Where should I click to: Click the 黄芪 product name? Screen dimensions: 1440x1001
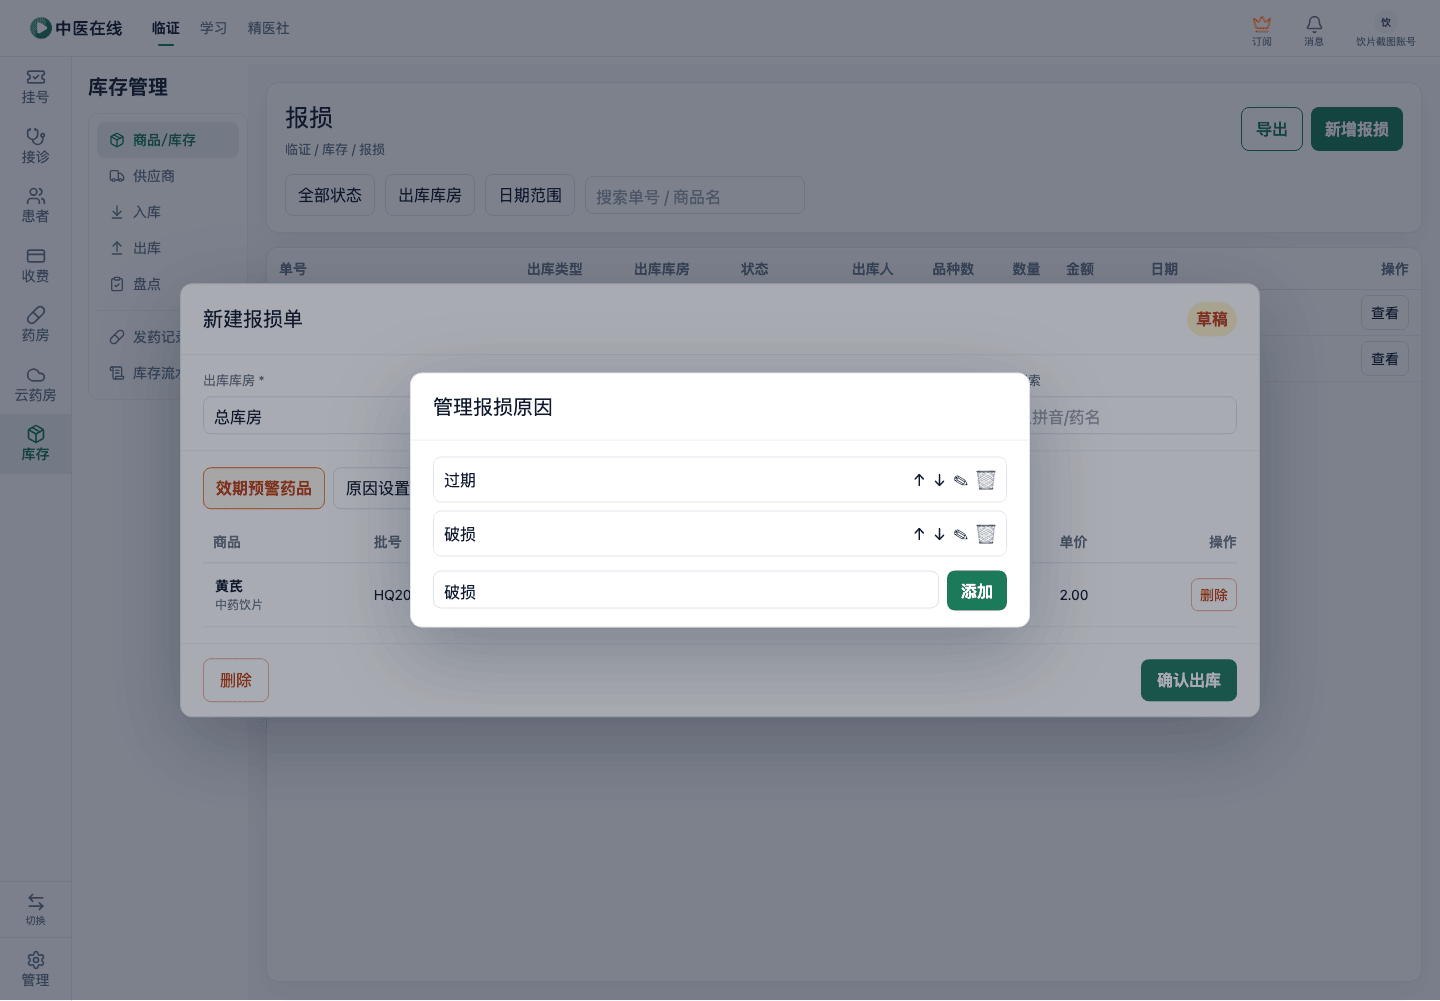pyautogui.click(x=229, y=586)
